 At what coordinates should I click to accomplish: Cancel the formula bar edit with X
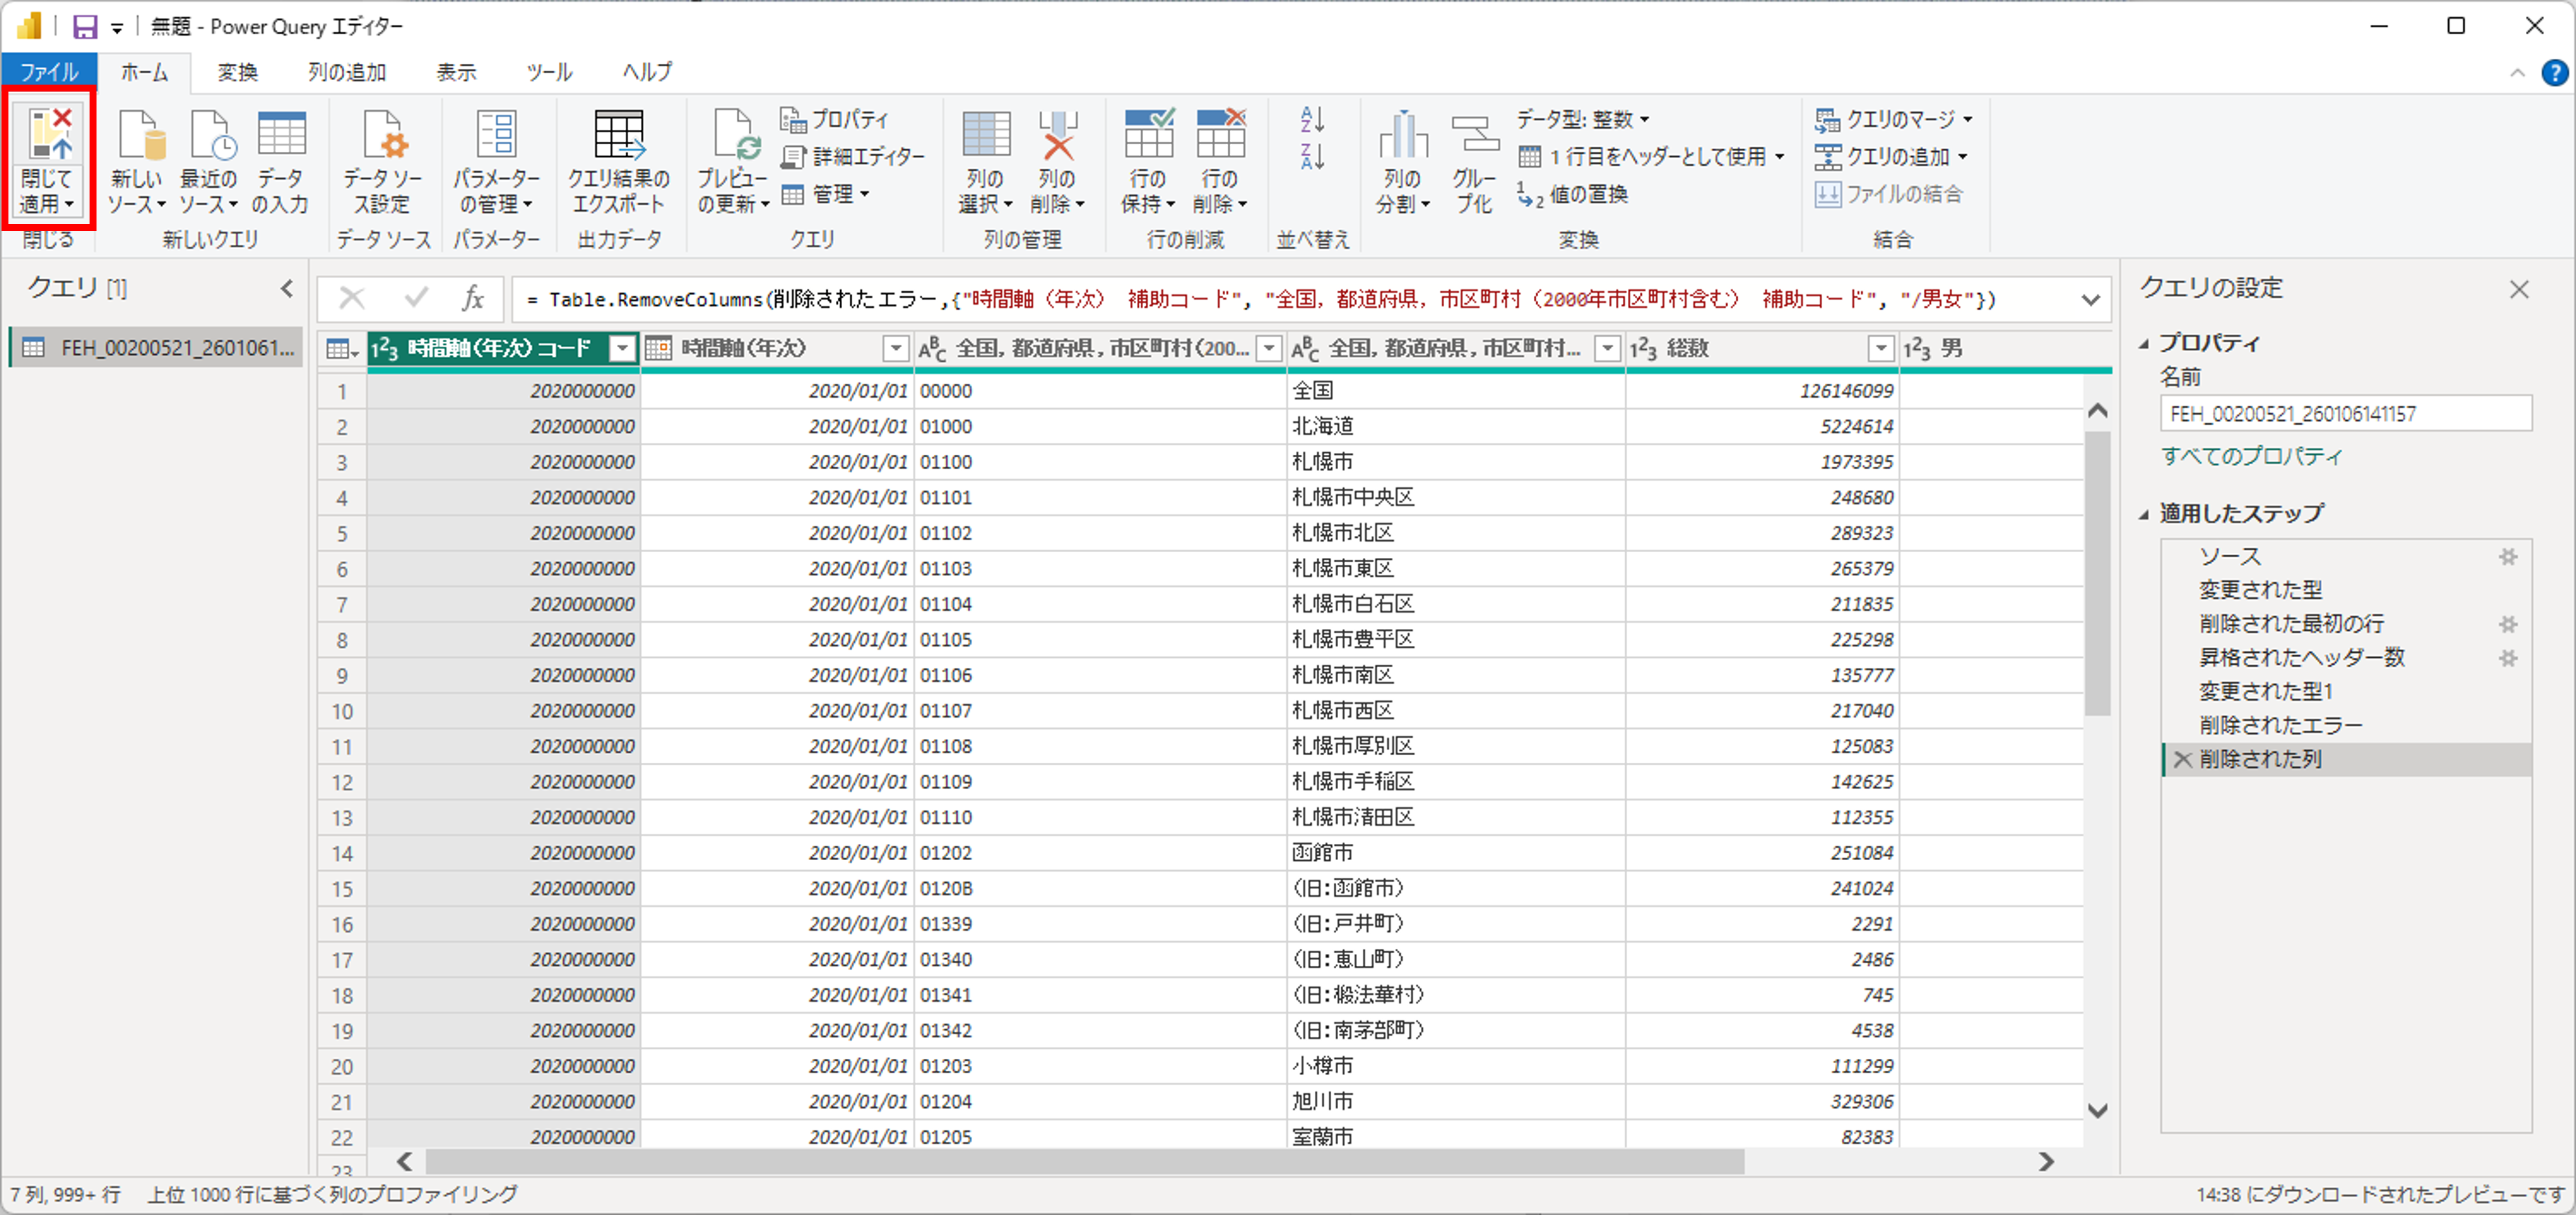point(352,298)
